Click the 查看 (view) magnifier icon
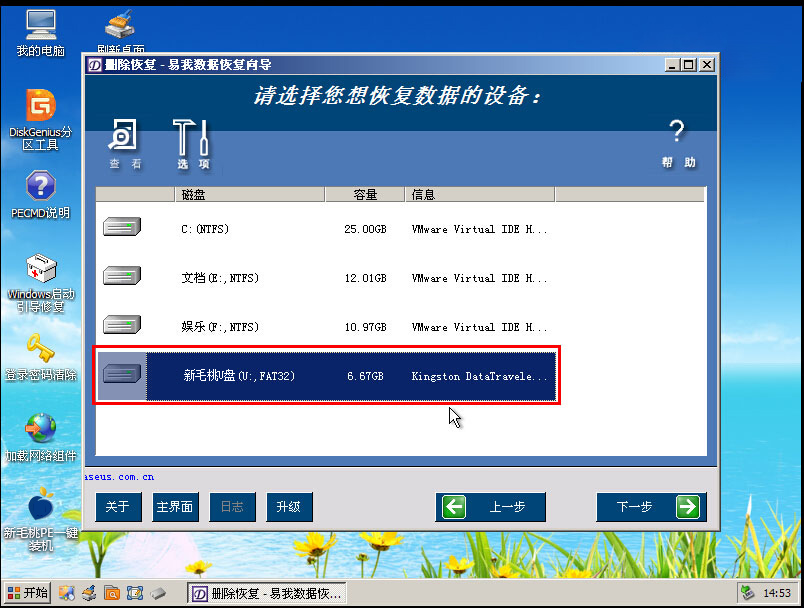 point(123,135)
